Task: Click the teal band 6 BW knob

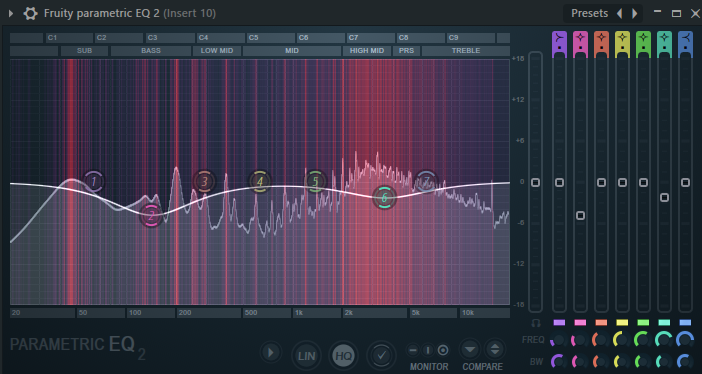Action: tap(664, 361)
